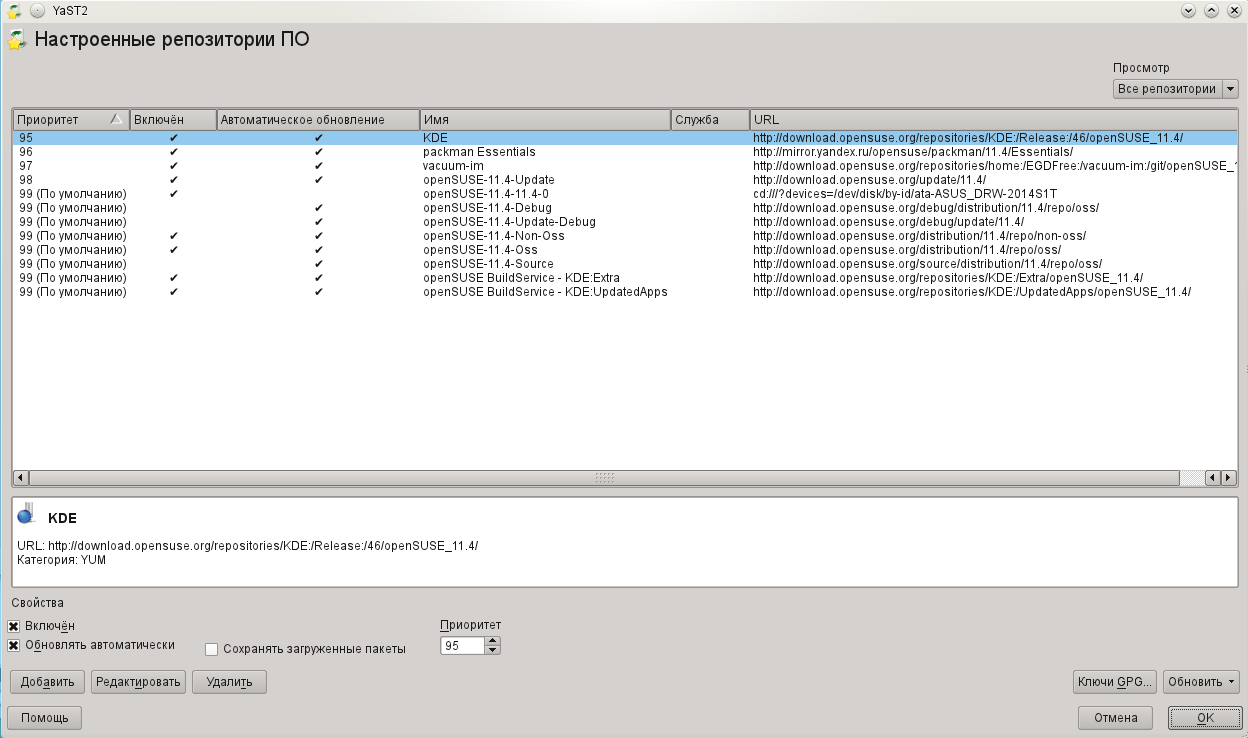1248x738 pixels.
Task: Click priority value 98 in the table
Action: (26, 180)
